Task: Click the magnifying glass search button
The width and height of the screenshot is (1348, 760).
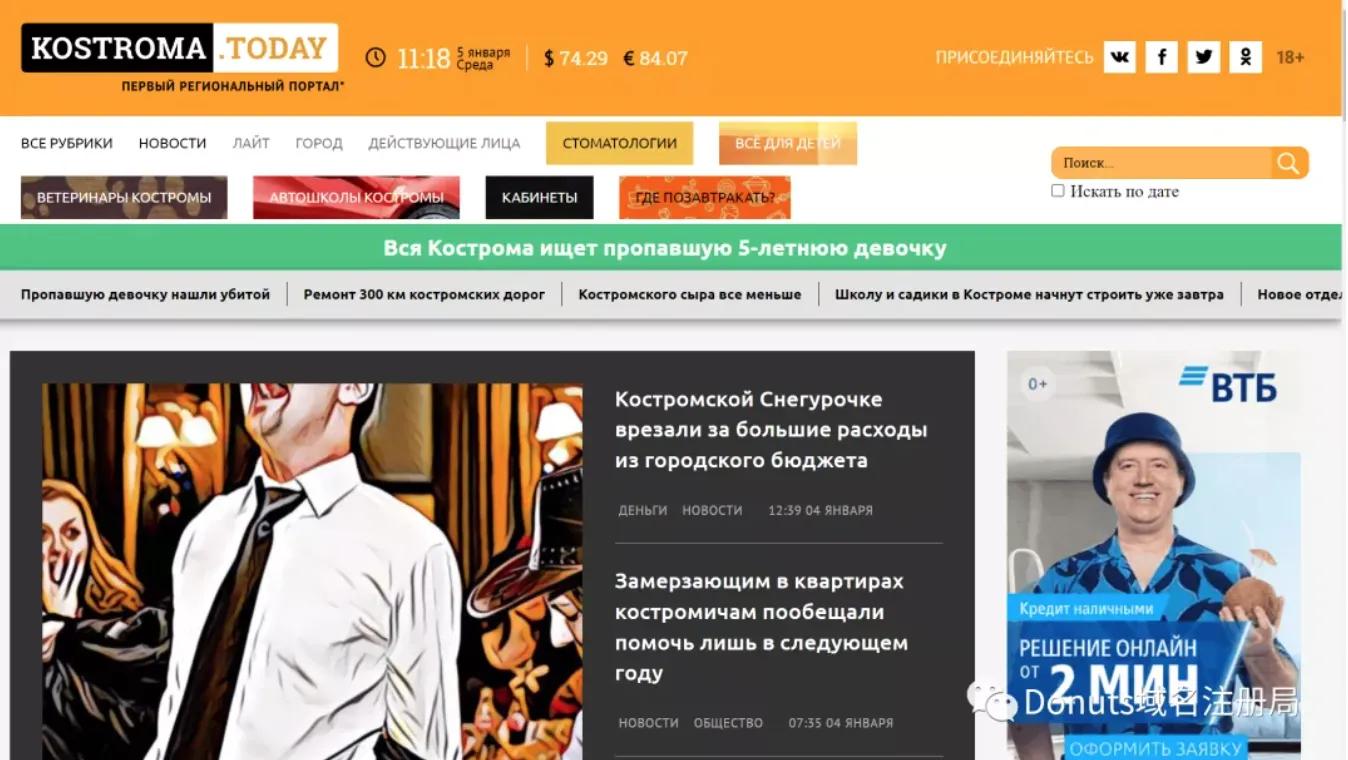Action: 1289,163
